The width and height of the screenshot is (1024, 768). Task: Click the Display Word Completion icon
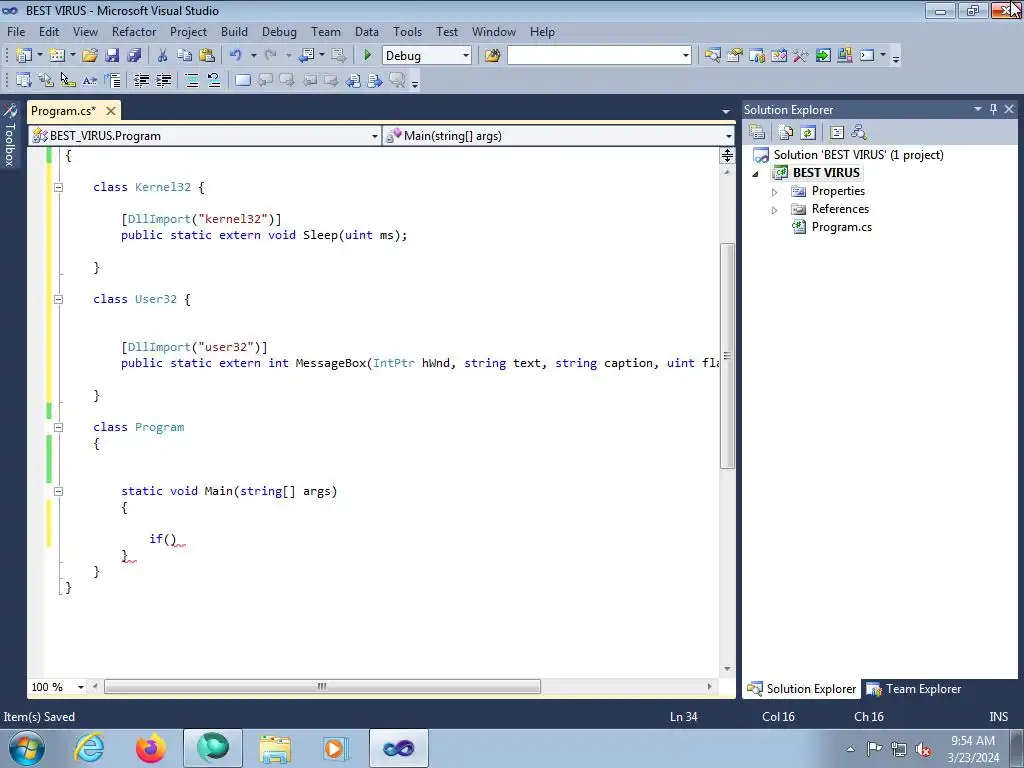click(89, 80)
